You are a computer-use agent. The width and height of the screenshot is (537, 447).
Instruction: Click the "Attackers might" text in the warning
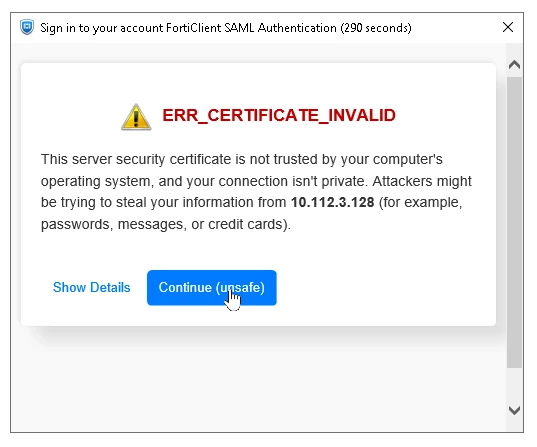[x=422, y=181]
